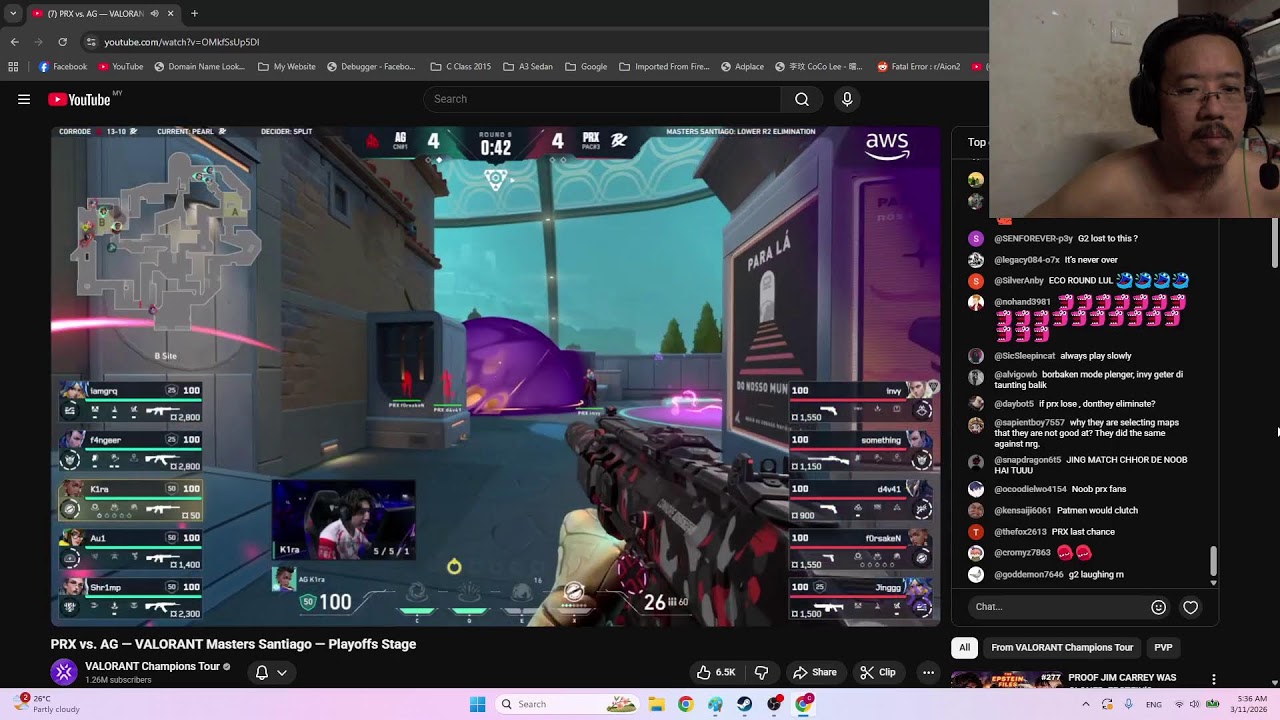Open the Debugger - Facebo... bookmark
This screenshot has height=720, width=1280.
click(370, 67)
